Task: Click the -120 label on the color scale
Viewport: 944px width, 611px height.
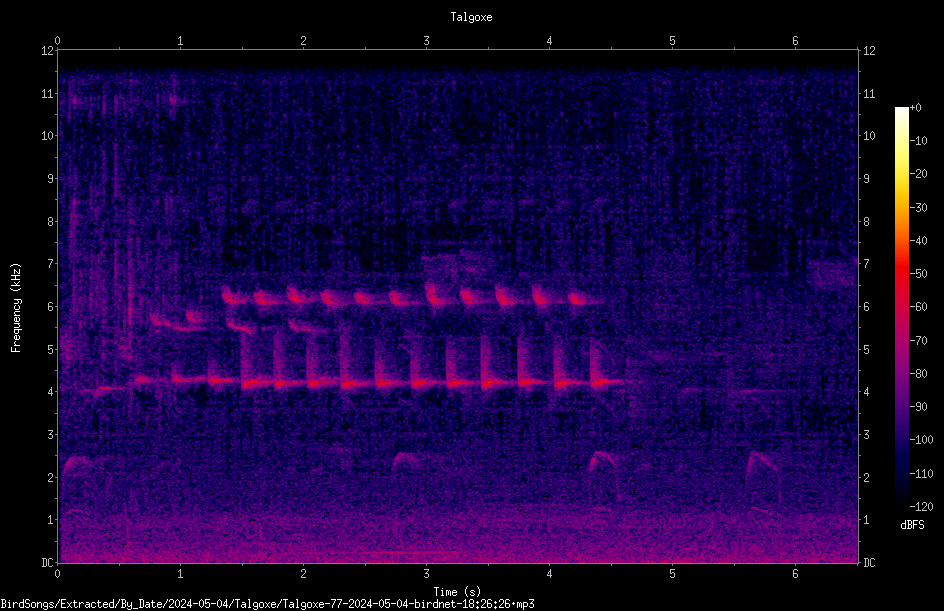Action: (x=921, y=506)
